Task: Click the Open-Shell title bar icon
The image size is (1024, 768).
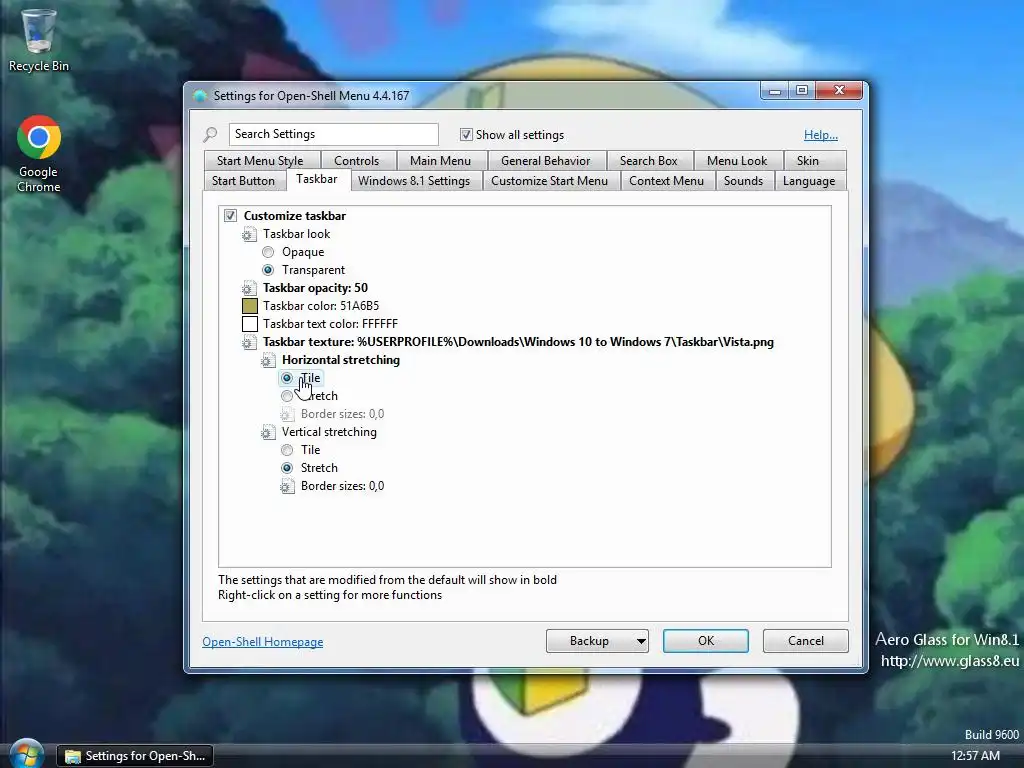Action: coord(200,96)
